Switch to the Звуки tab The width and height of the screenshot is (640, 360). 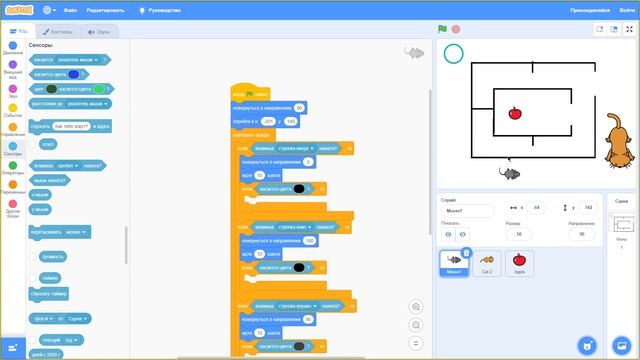(x=99, y=31)
